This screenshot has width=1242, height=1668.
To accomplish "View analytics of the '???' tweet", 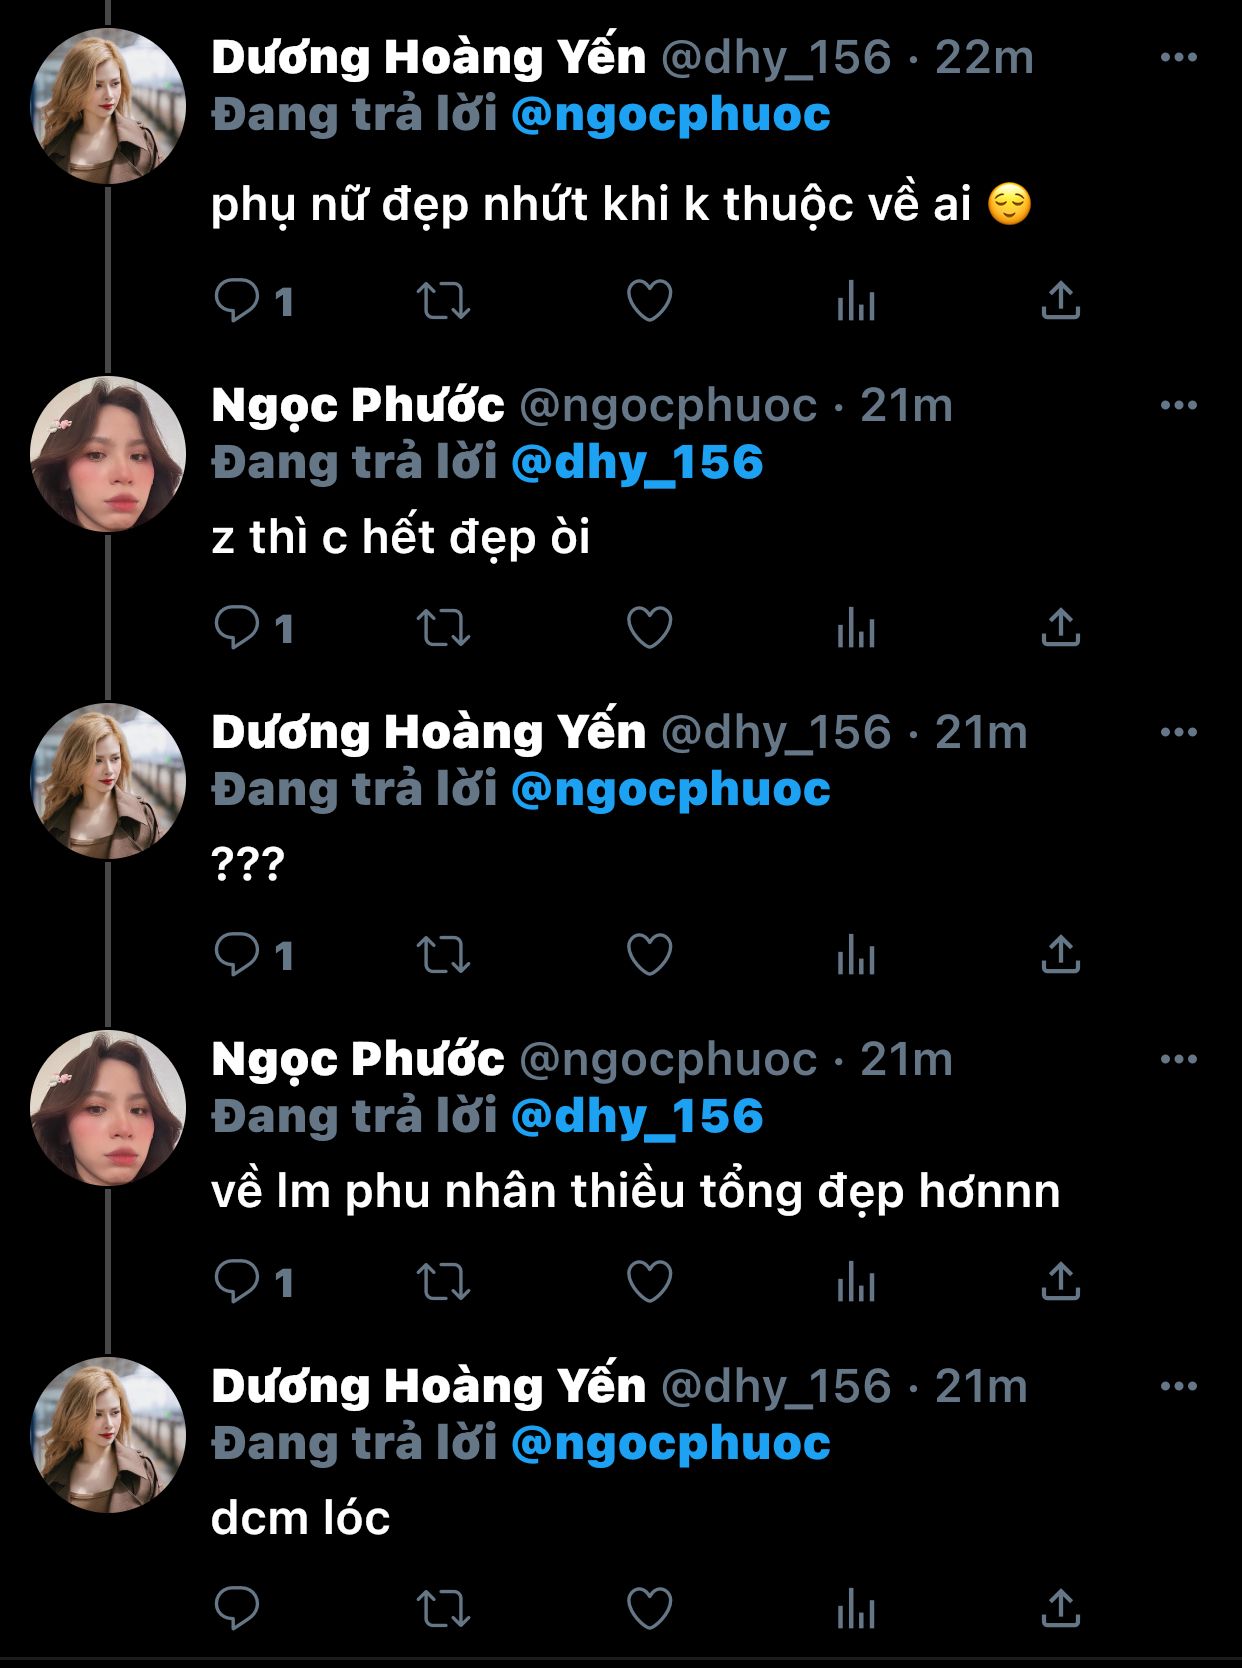I will (x=856, y=955).
